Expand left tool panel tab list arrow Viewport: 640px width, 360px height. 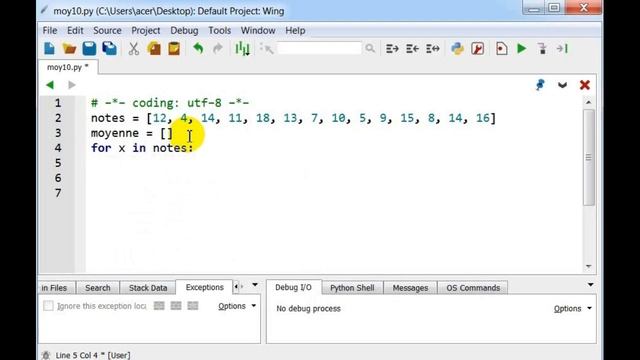(255, 285)
